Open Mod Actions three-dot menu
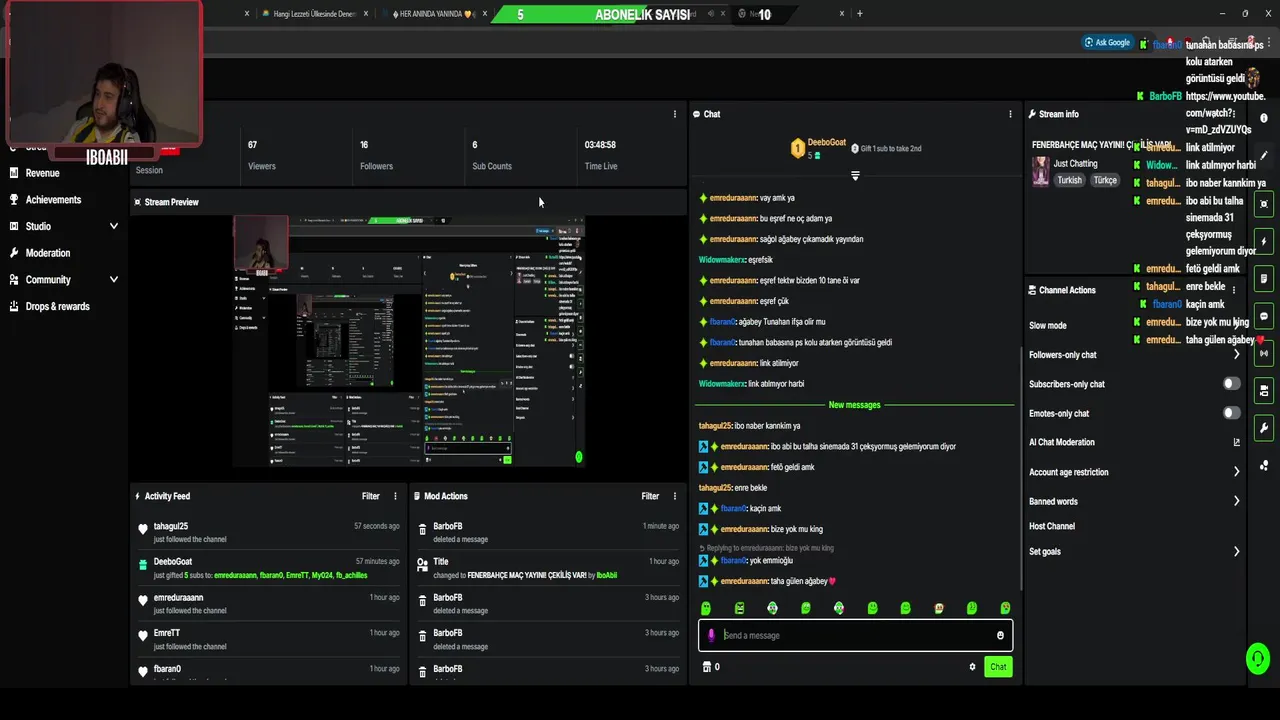 point(675,496)
